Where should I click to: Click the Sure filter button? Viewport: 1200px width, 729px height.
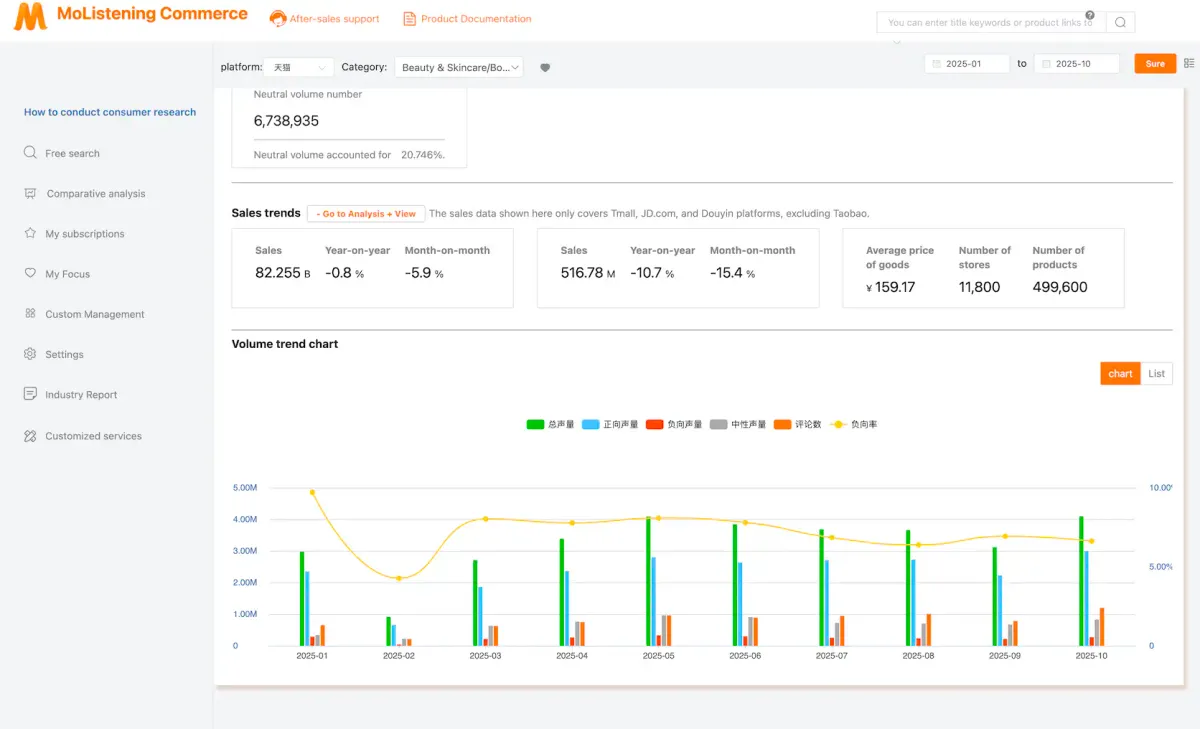tap(1155, 62)
